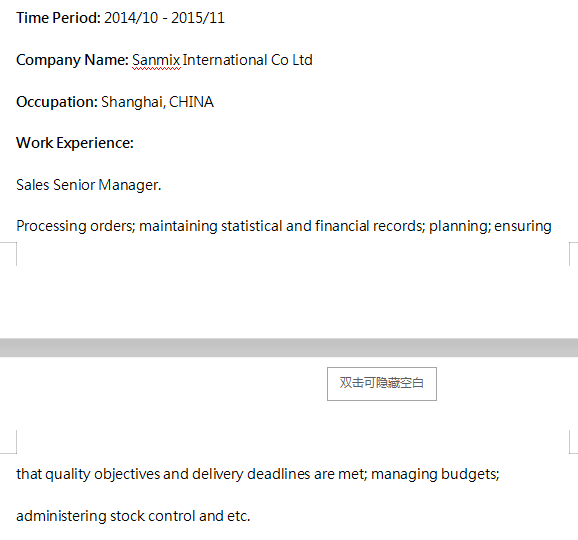Viewport: 578px width, 540px height.
Task: Click the word ensuring at line end
Action: pos(523,226)
